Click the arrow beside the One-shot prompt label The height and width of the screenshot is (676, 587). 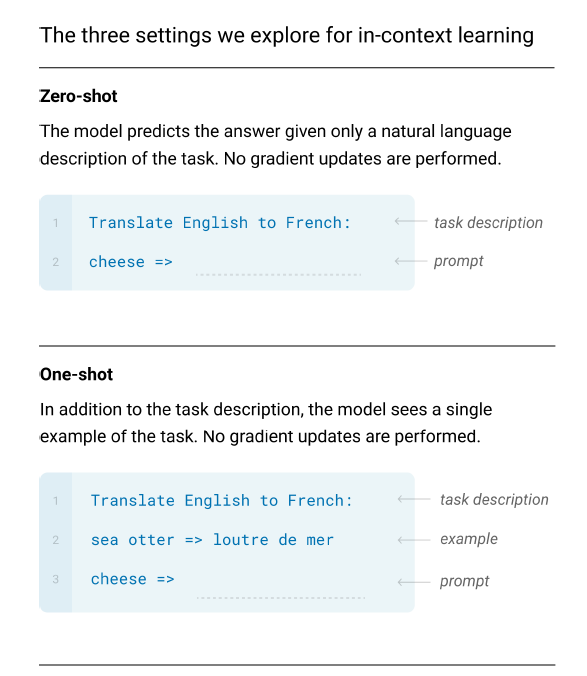[x=414, y=582]
